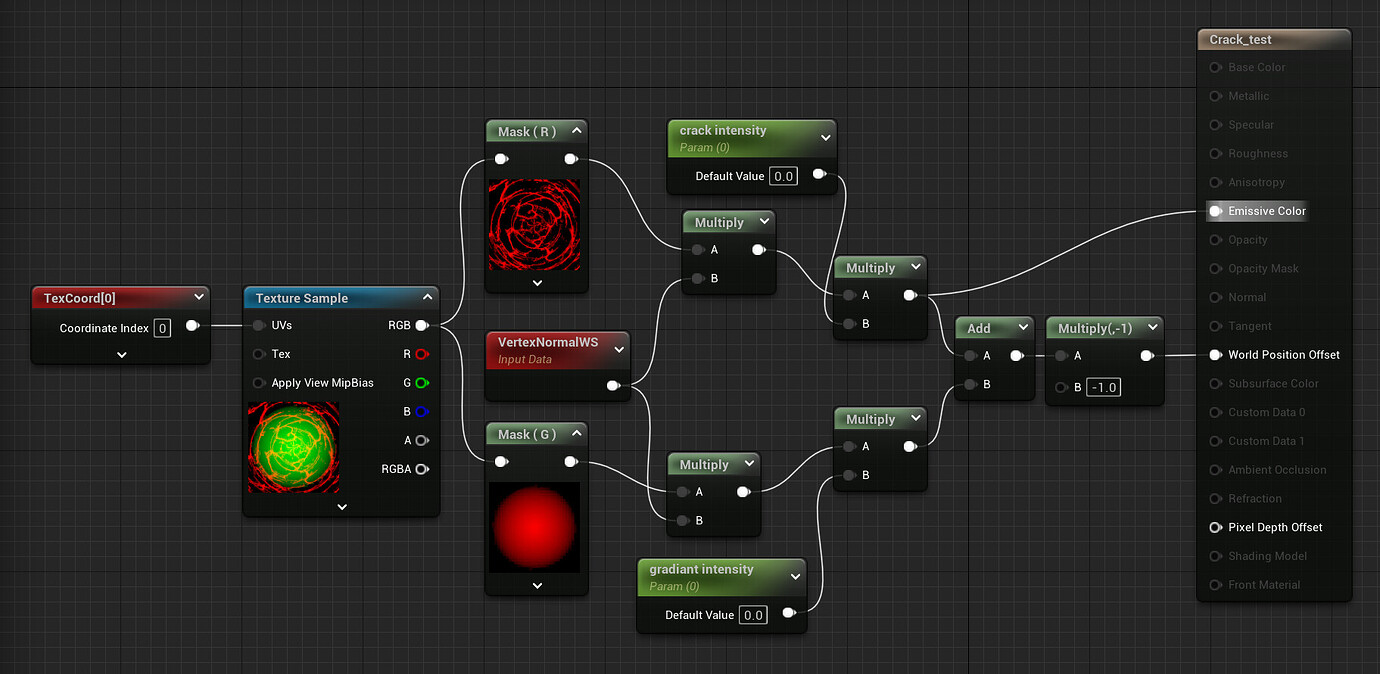Expand the Texture Sample node details
Viewport: 1380px width, 674px height.
341,506
